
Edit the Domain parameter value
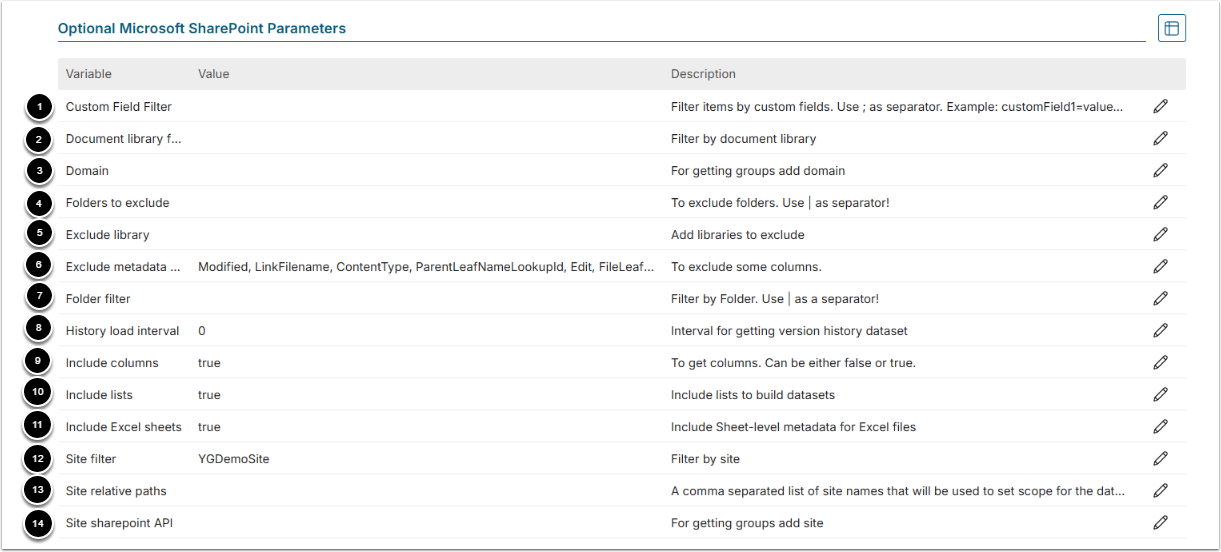tap(1160, 170)
